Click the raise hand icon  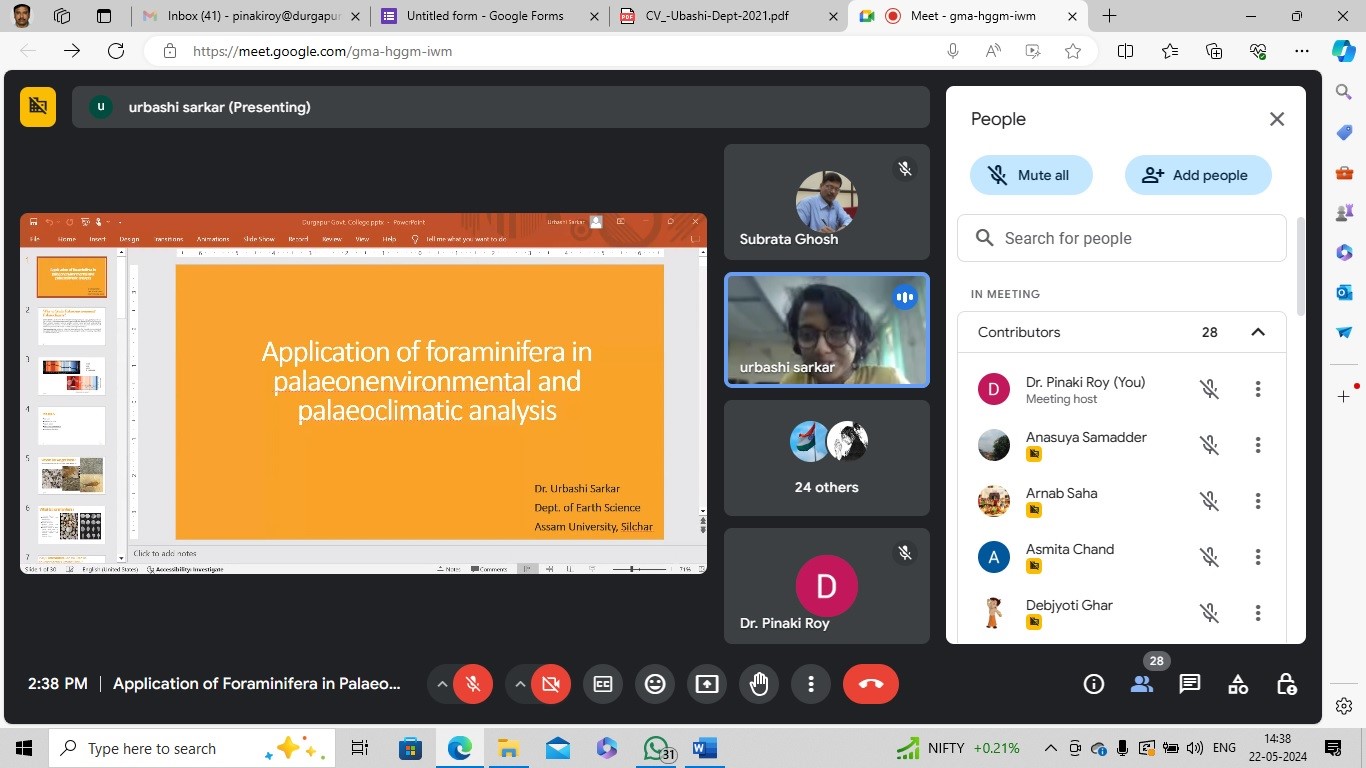[x=759, y=684]
